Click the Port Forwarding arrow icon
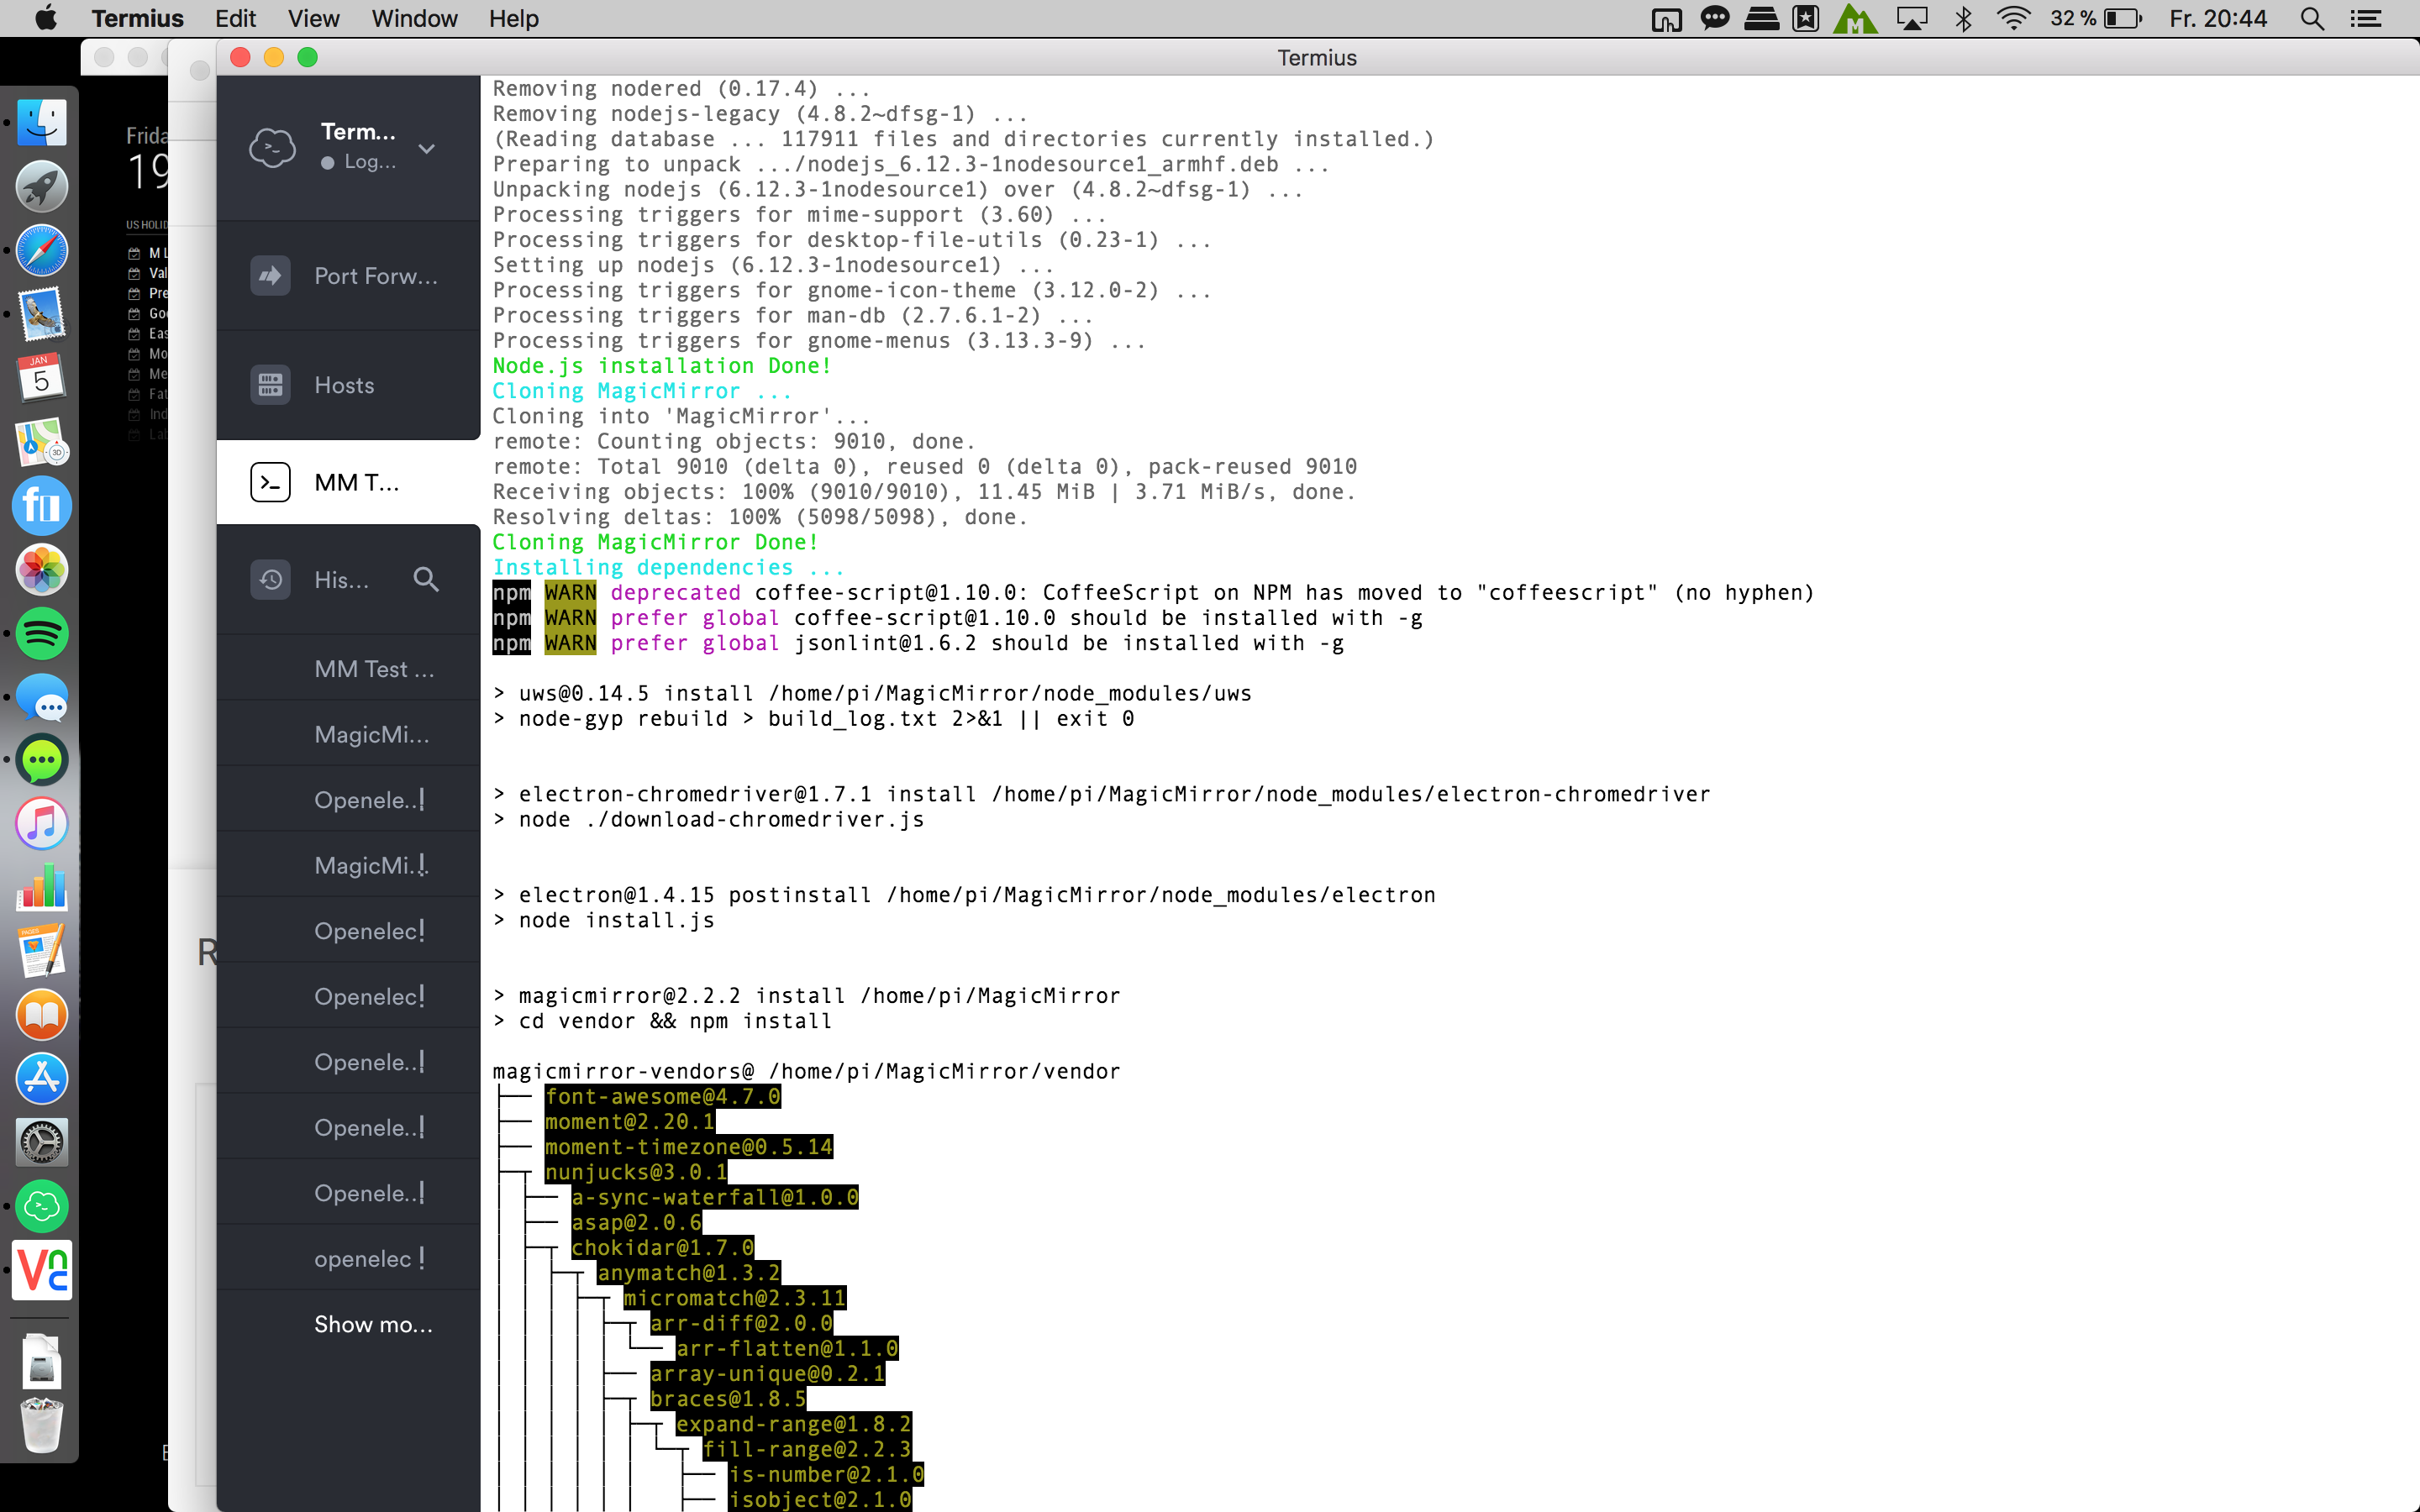 pyautogui.click(x=270, y=276)
